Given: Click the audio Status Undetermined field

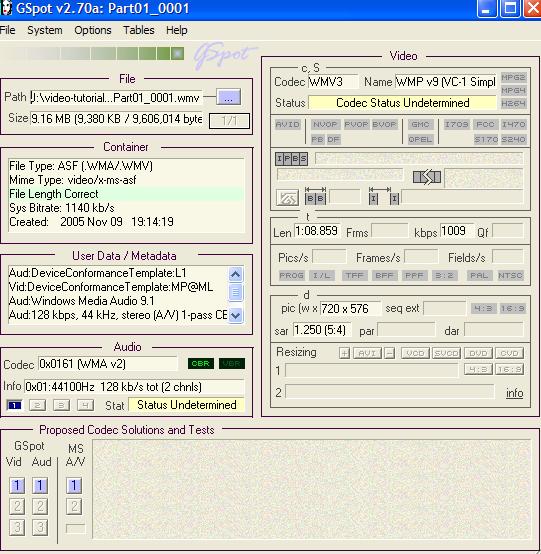Looking at the screenshot, I should pyautogui.click(x=187, y=405).
